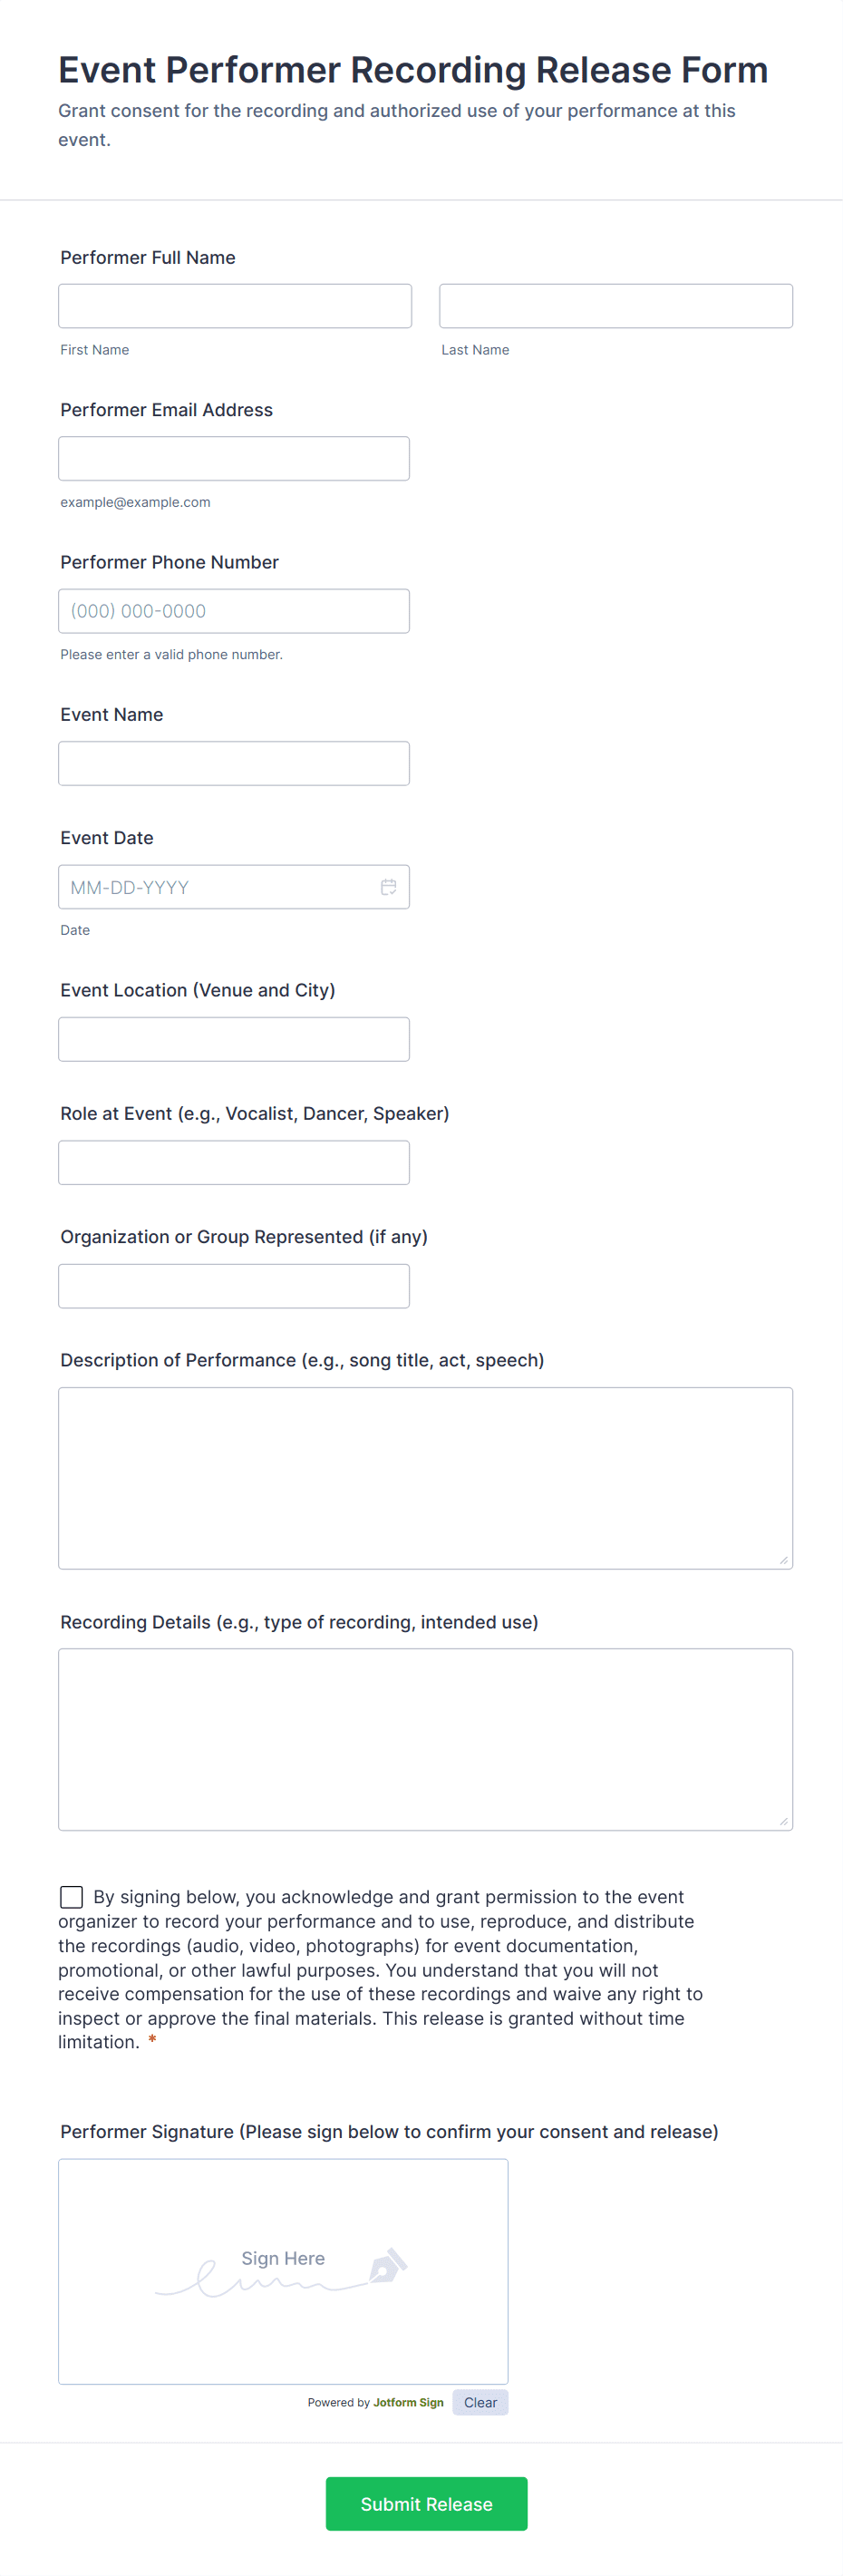Click the First Name input field
The image size is (843, 2576).
click(235, 305)
